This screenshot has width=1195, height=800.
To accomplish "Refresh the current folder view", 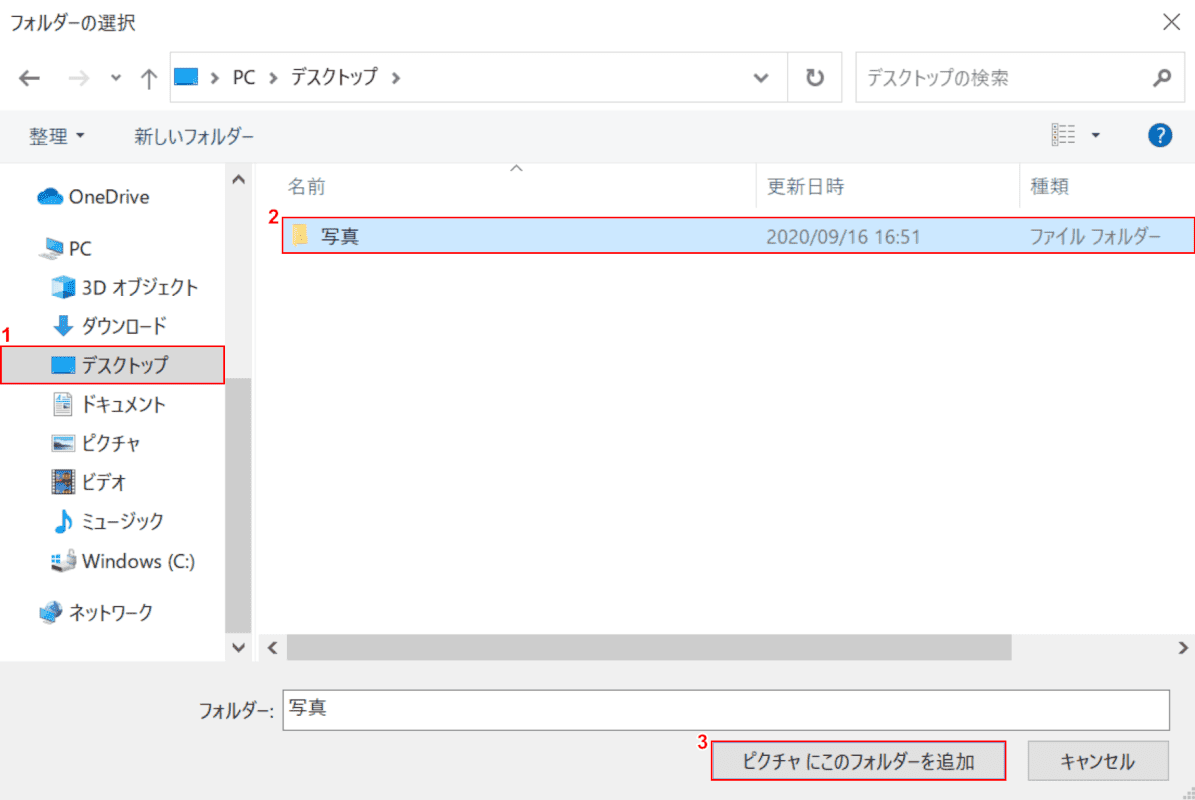I will point(815,78).
